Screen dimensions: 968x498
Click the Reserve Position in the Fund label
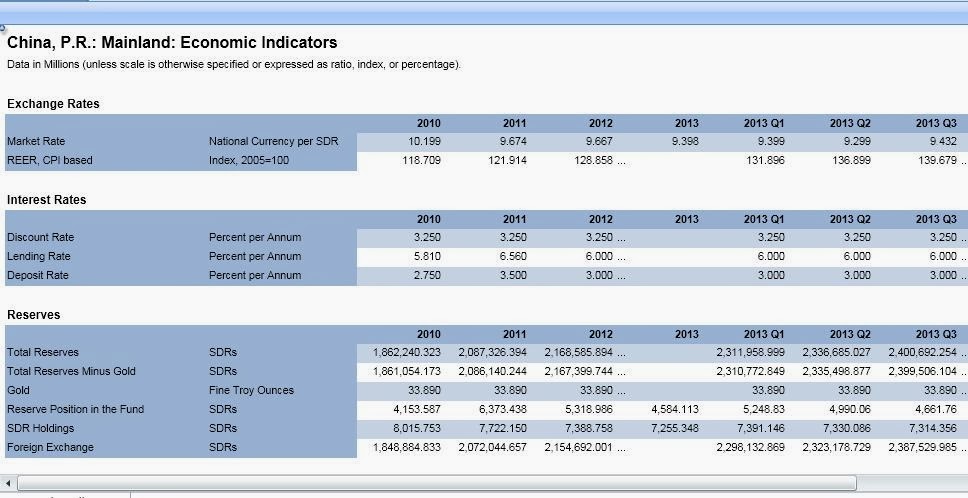[75, 409]
